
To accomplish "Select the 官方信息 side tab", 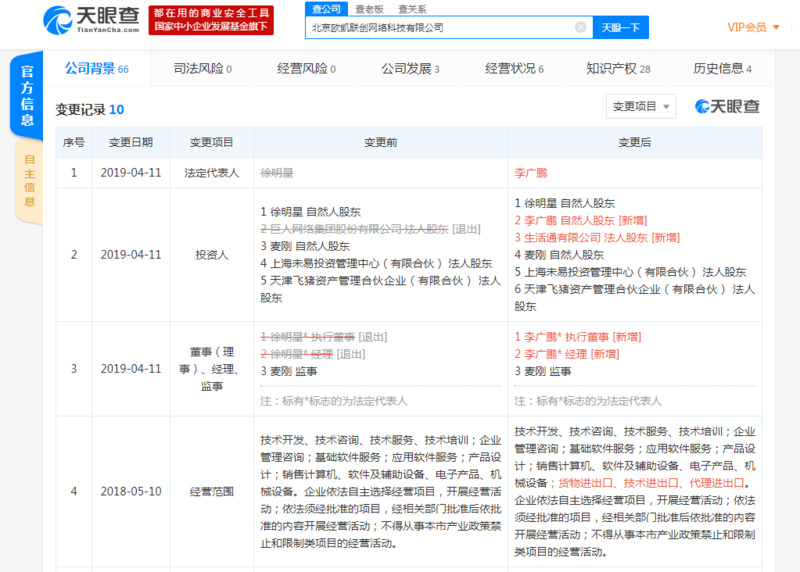I will tap(27, 95).
